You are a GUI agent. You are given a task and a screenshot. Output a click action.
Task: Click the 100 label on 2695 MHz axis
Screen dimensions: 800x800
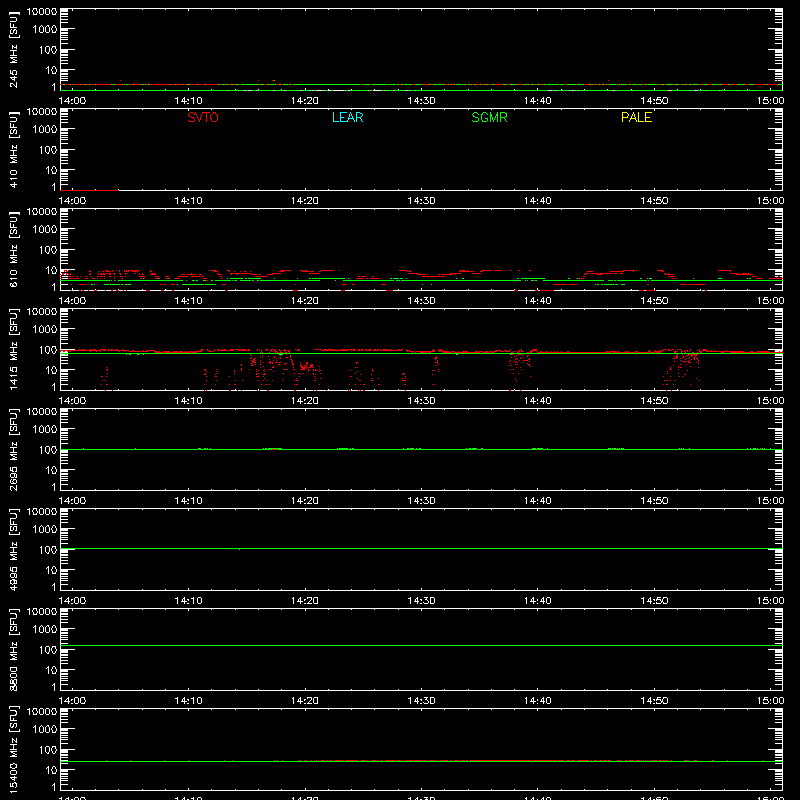click(x=48, y=450)
